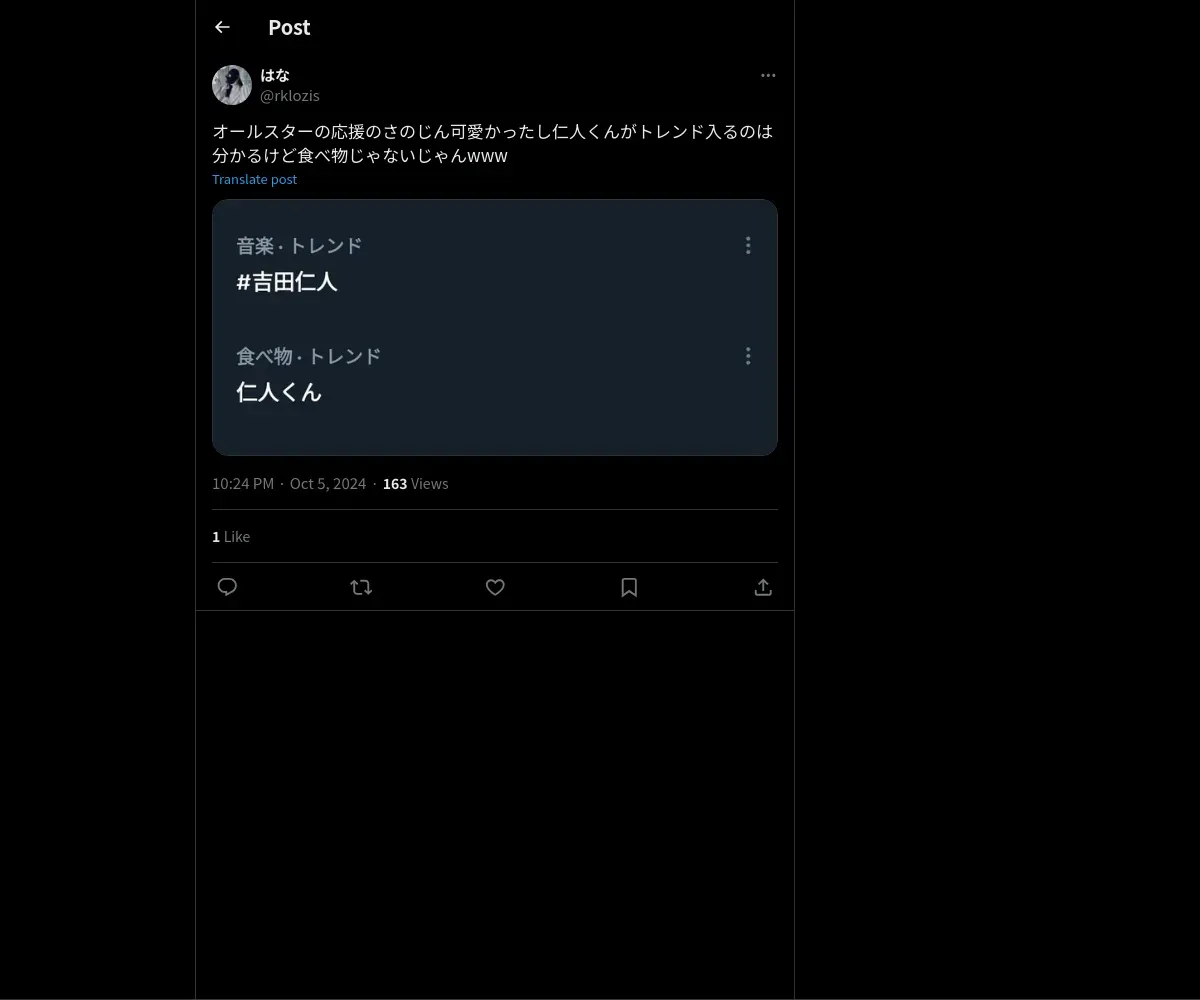Like the post with the heart icon

(x=495, y=587)
